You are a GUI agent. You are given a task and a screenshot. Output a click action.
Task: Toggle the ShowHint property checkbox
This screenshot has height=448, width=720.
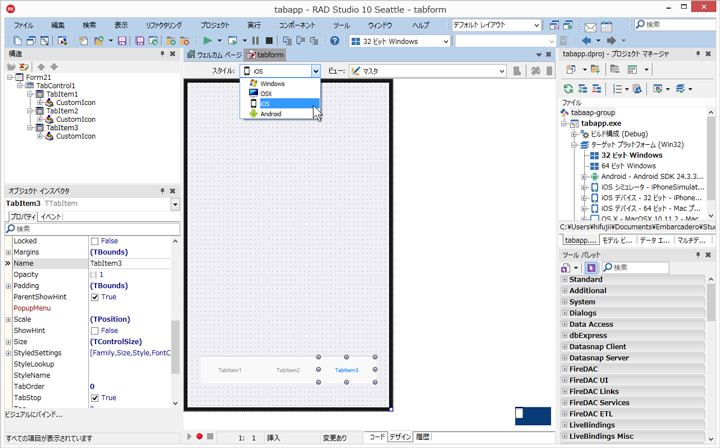click(x=95, y=330)
